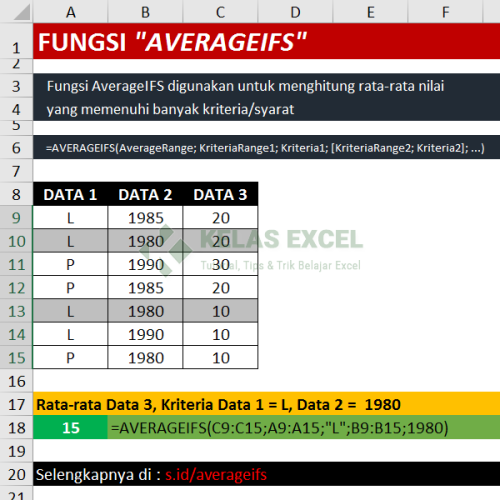Click the line "yang memenuhi banyak kriteria/syarat"
This screenshot has height=500, width=500.
(x=170, y=109)
